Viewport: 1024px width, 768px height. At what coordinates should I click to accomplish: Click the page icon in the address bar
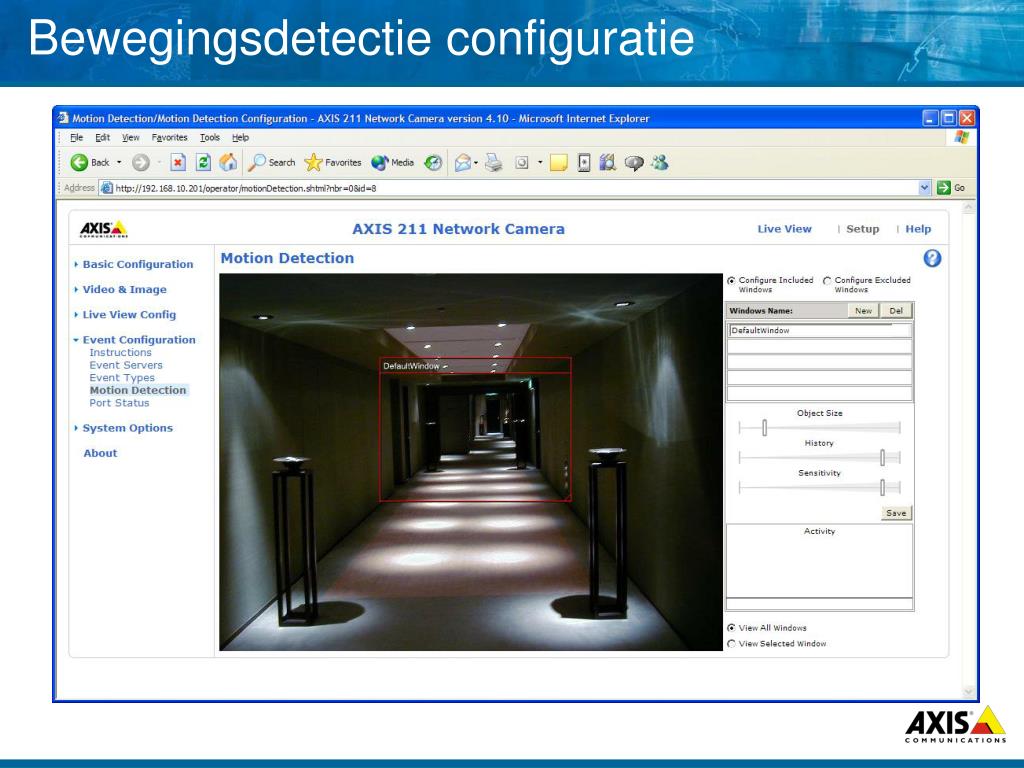(x=106, y=188)
